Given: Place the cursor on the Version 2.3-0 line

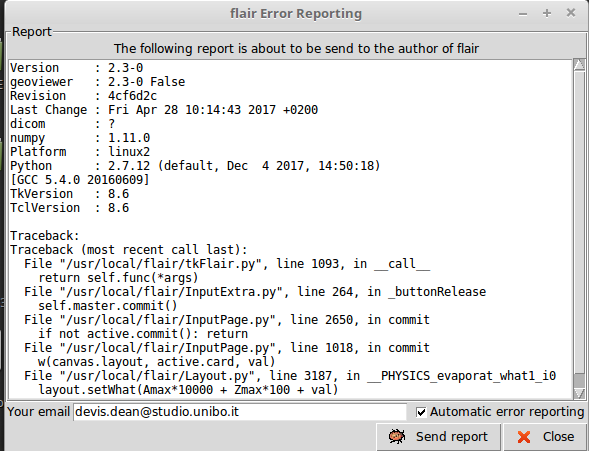Looking at the screenshot, I should (77, 68).
